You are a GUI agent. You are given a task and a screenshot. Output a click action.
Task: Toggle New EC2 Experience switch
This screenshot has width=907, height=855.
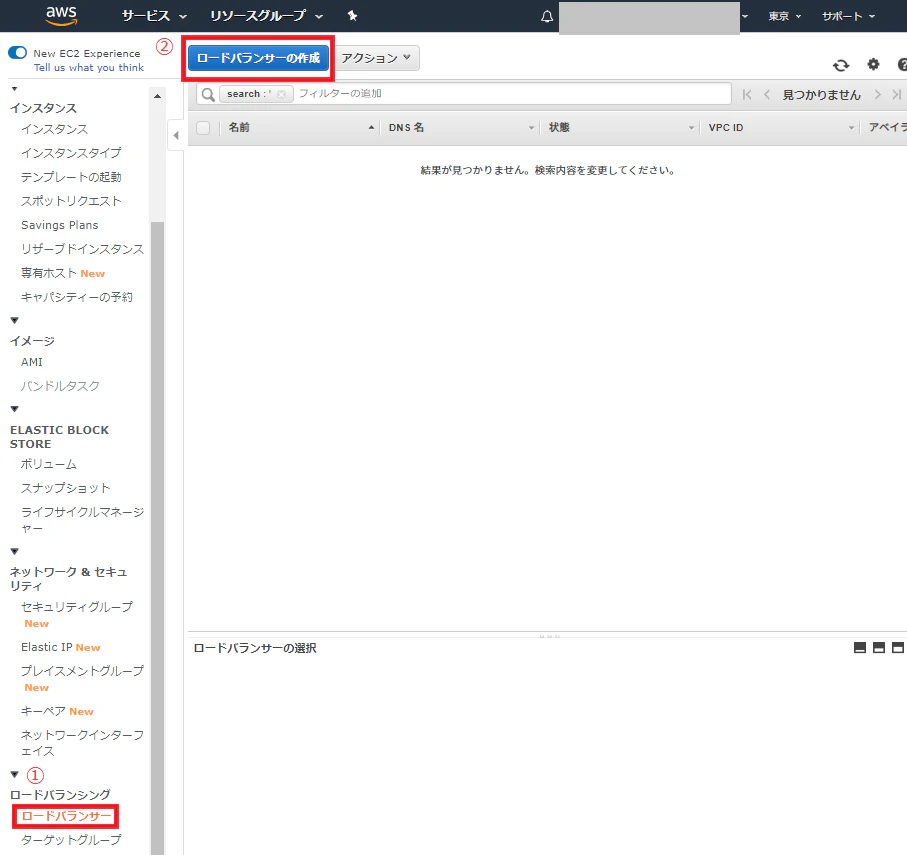pos(17,53)
